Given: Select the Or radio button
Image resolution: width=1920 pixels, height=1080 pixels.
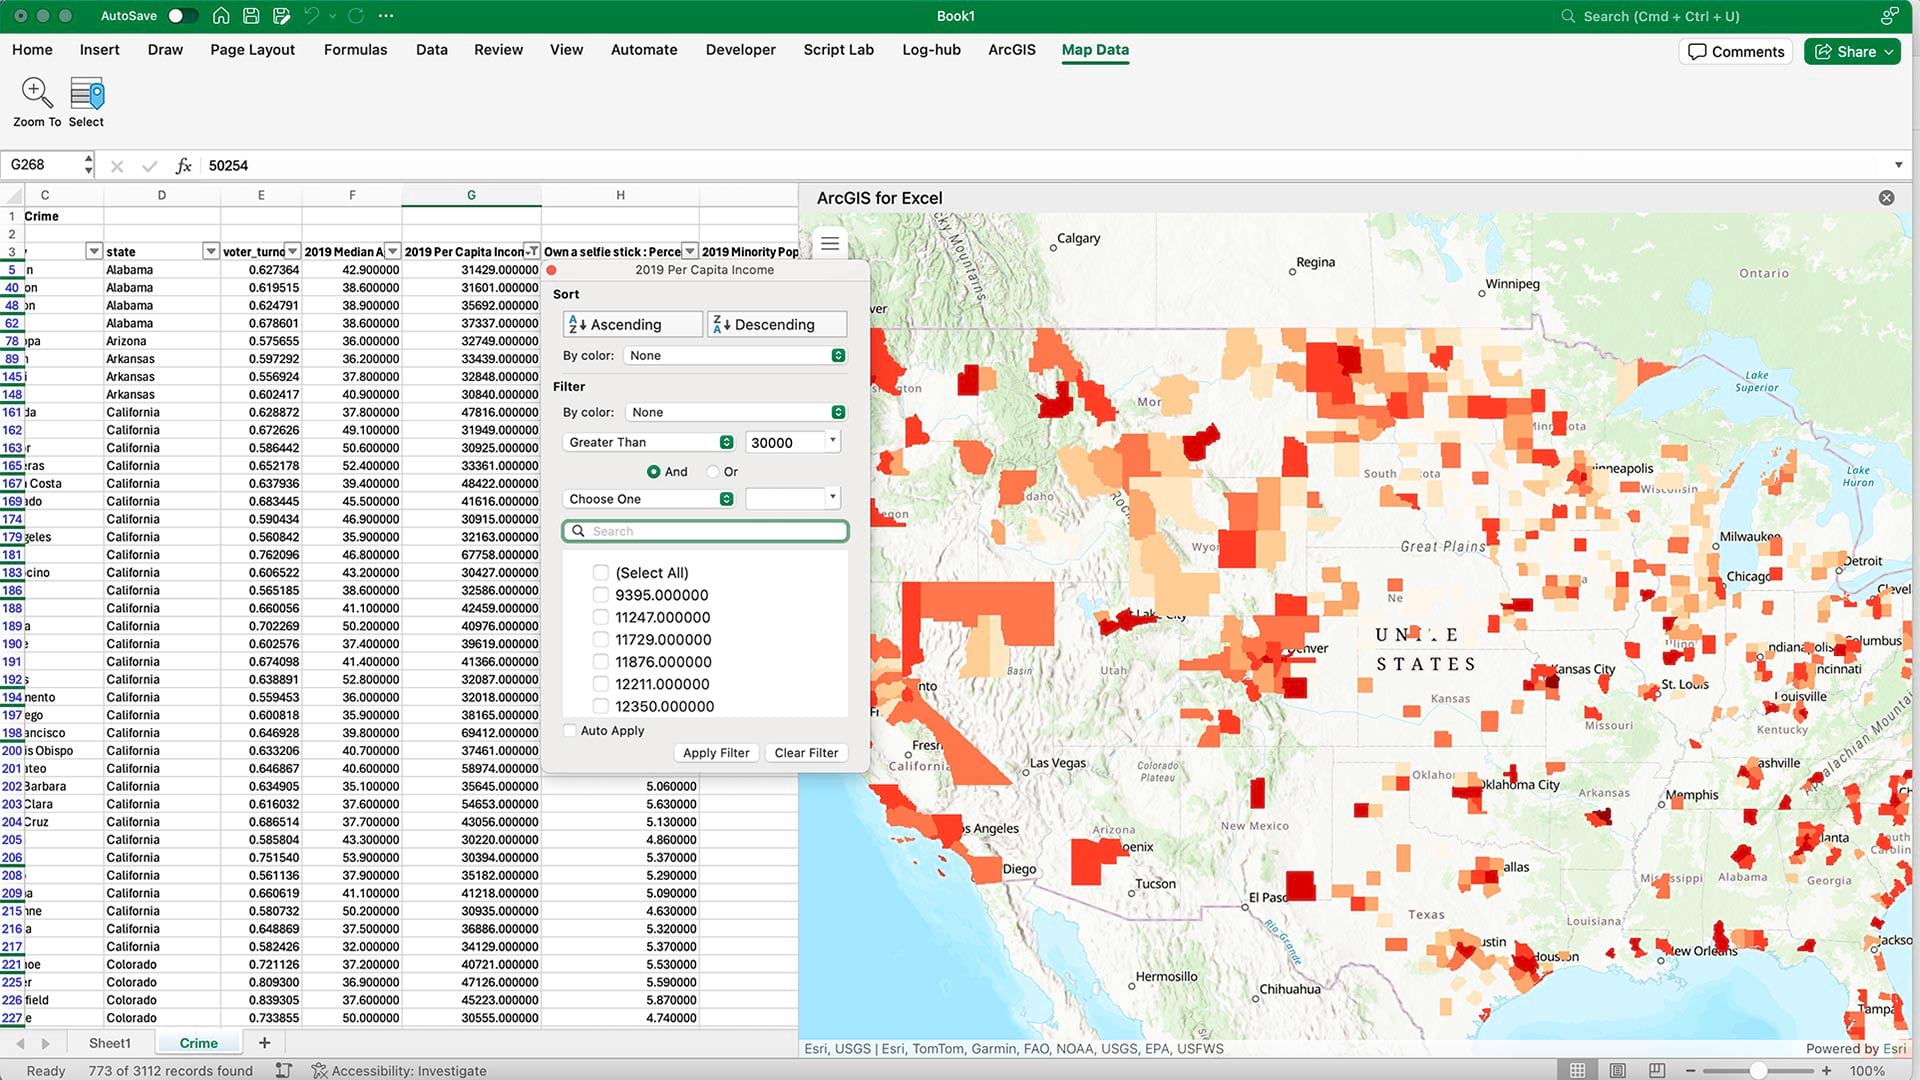Looking at the screenshot, I should click(713, 472).
